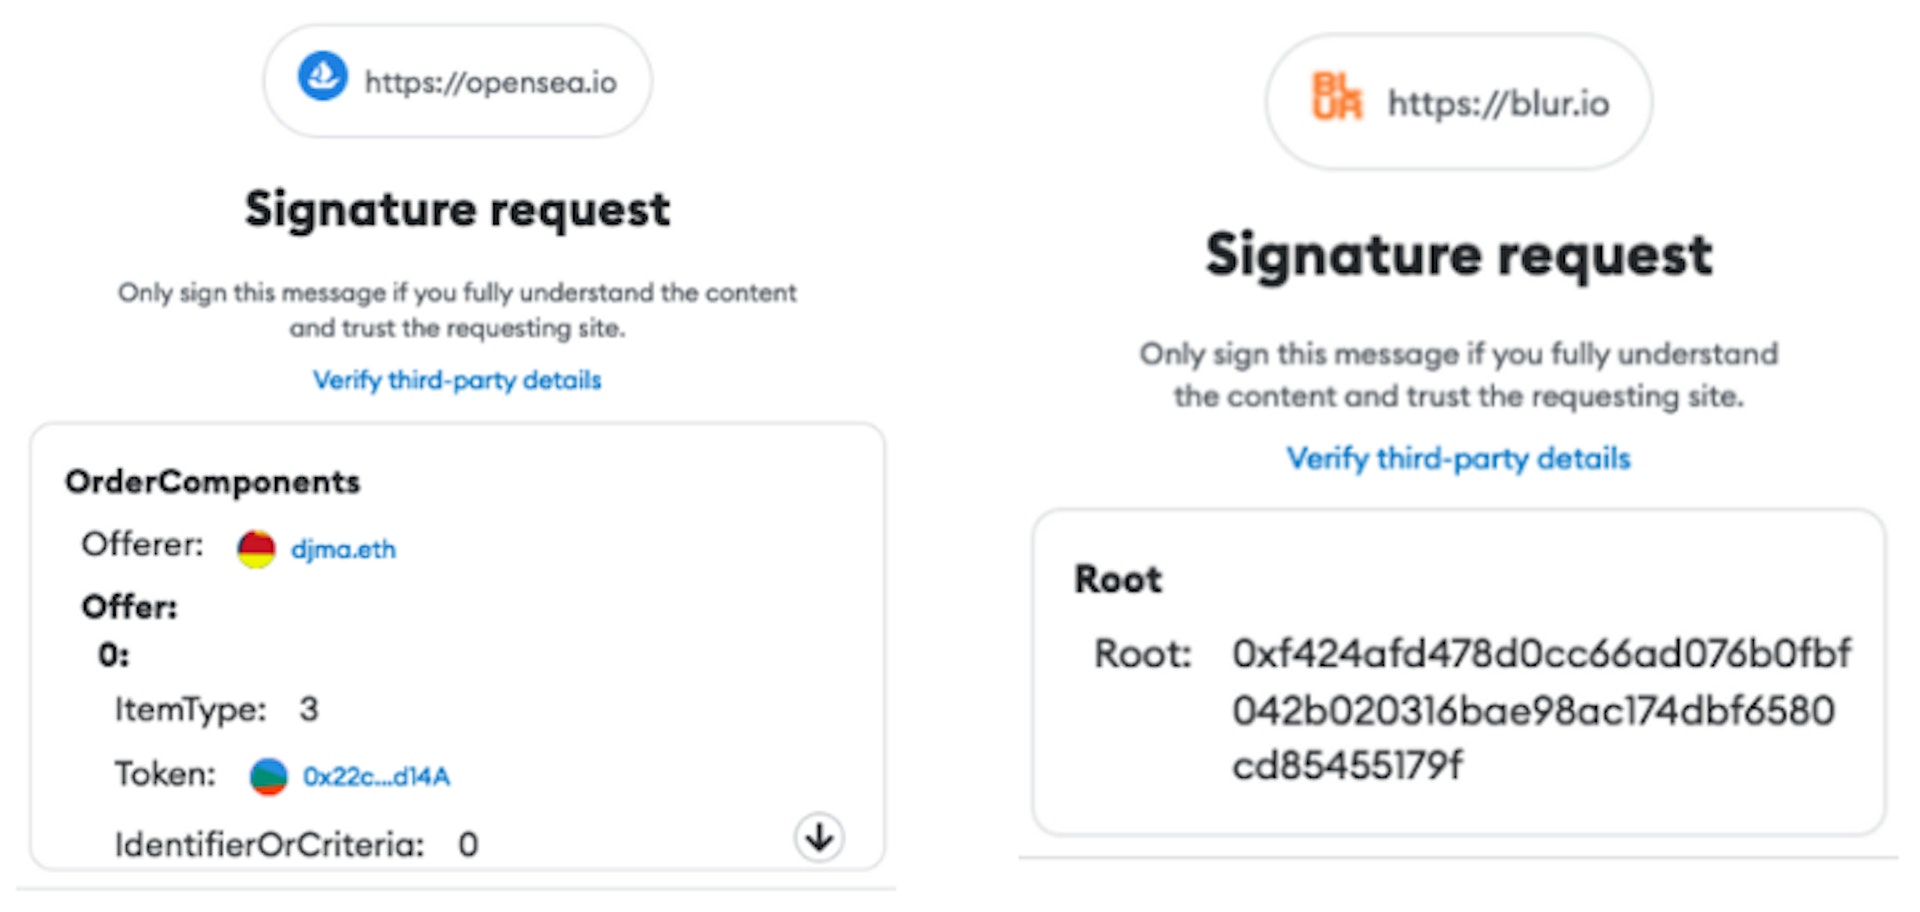Open the 0x22c...d14A token address link
The width and height of the screenshot is (1920, 912).
[x=376, y=776]
